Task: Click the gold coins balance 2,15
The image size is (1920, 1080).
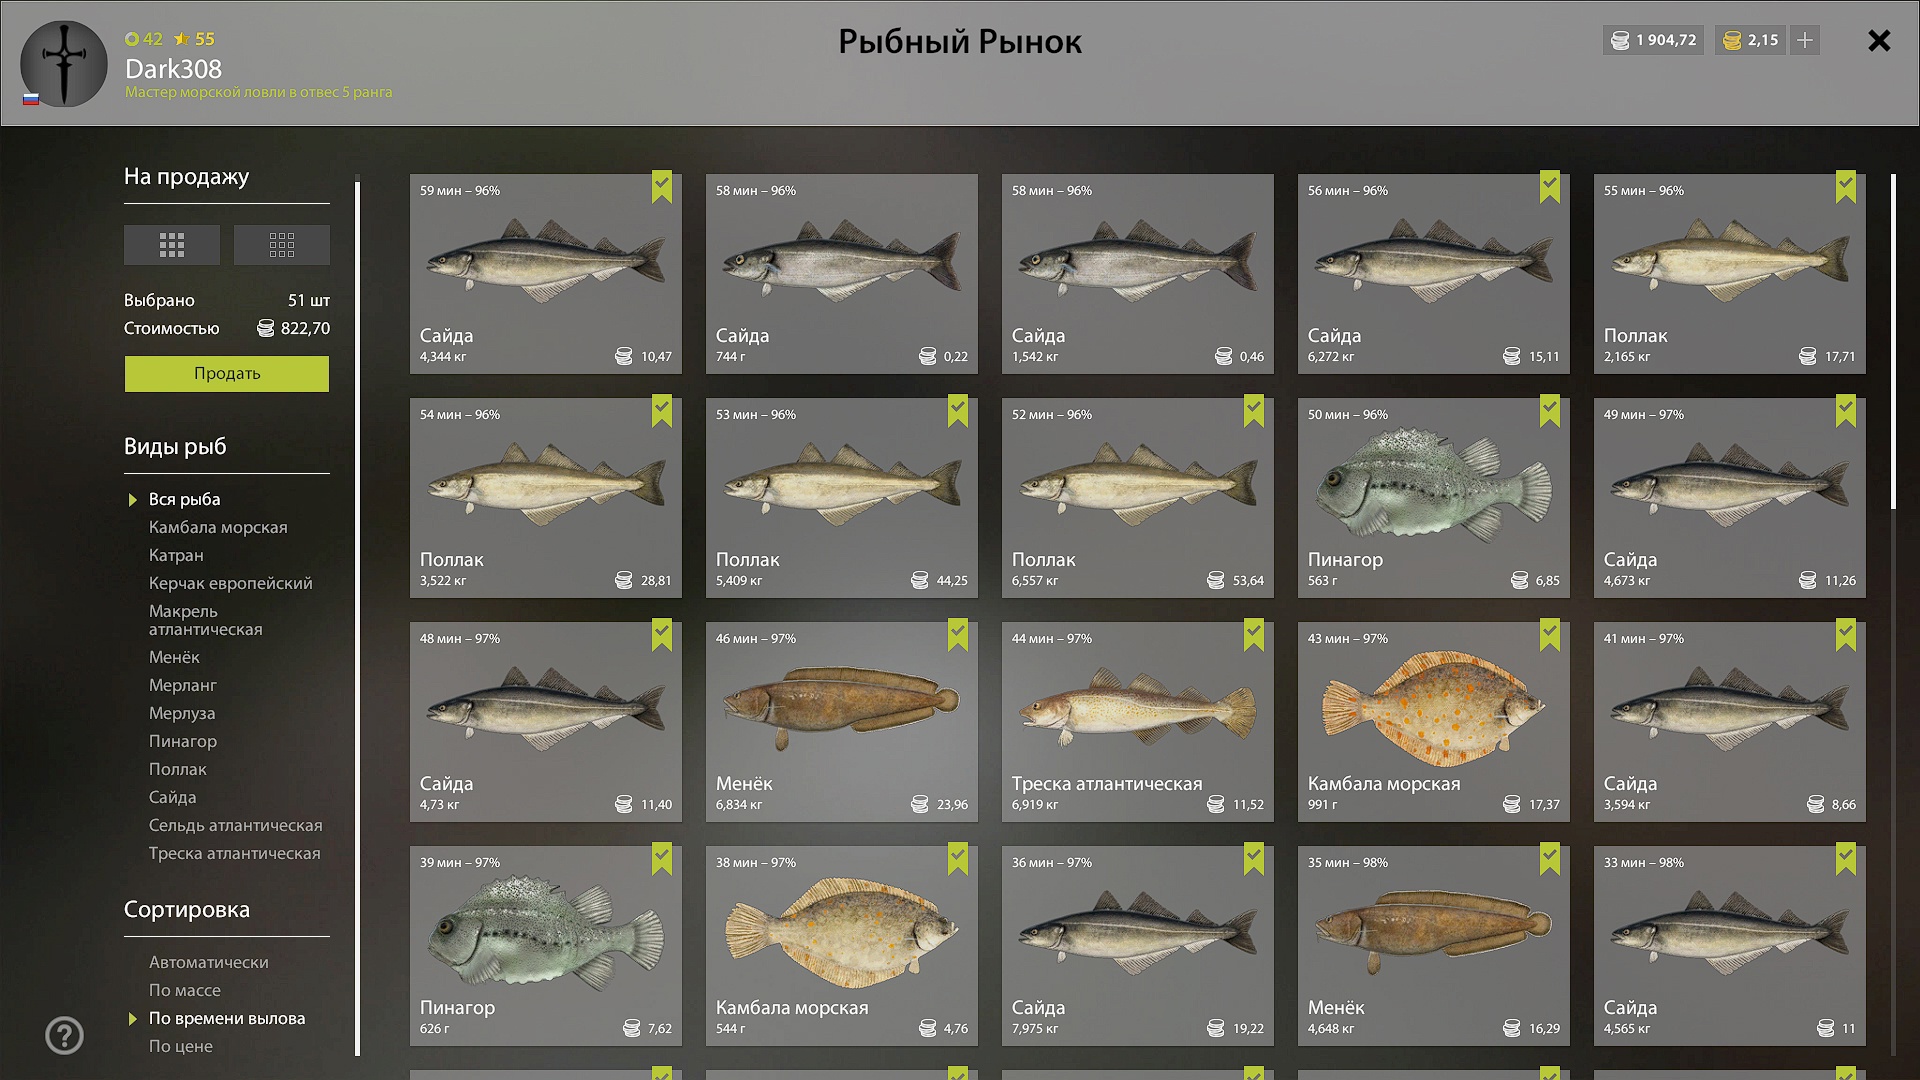Action: pyautogui.click(x=1751, y=40)
